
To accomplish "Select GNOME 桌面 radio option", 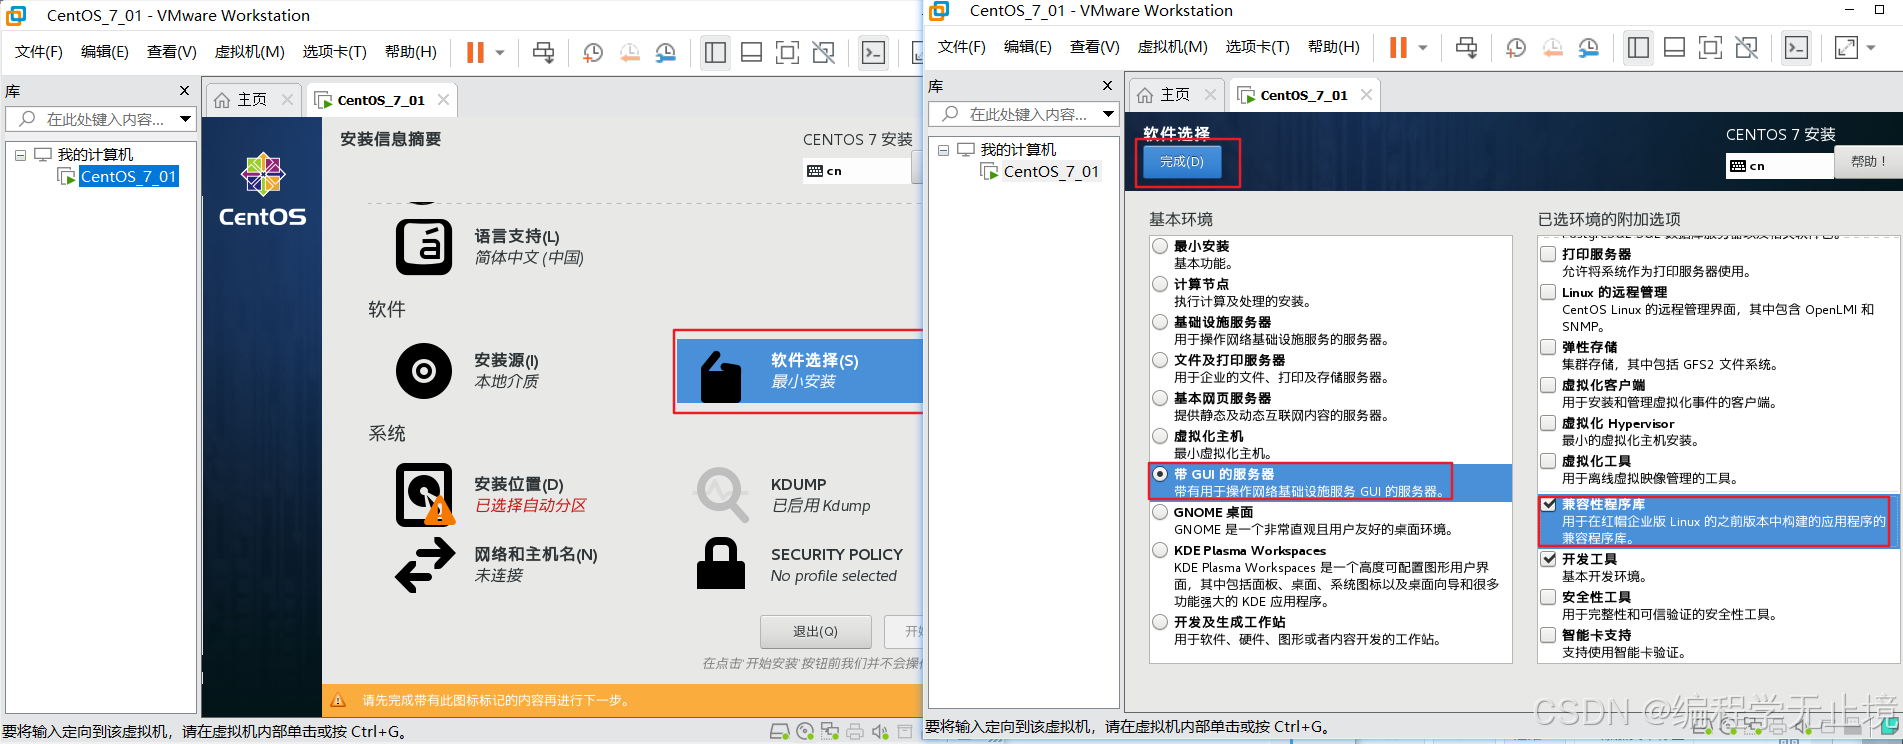I will click(1160, 512).
